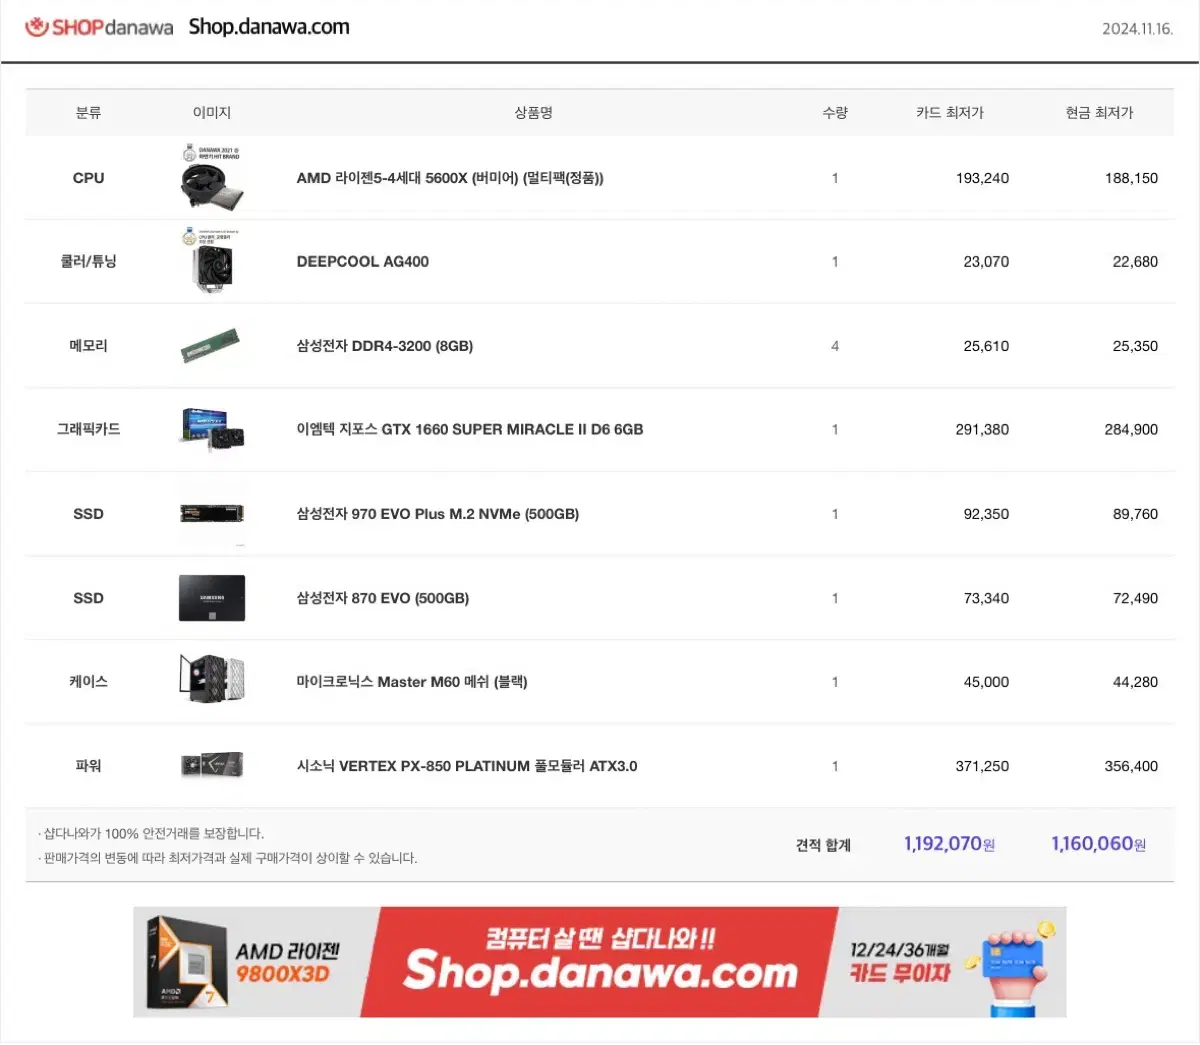Click the 이엠텍 지포스 GTX 1660 SUPER product name

(x=470, y=430)
